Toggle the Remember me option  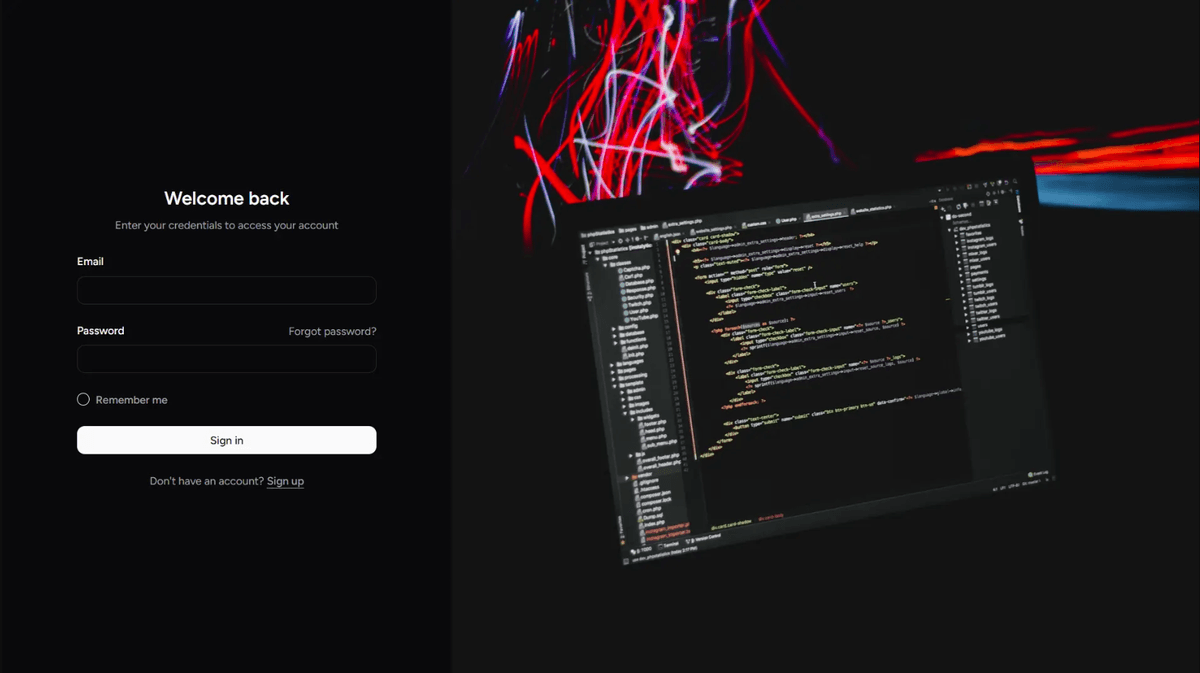point(83,399)
